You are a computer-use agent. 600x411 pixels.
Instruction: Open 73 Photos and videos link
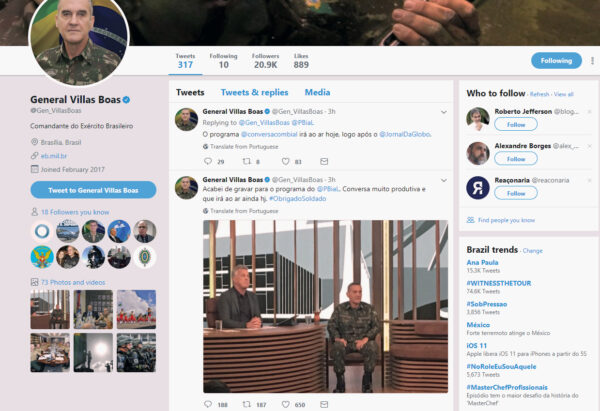pos(73,282)
